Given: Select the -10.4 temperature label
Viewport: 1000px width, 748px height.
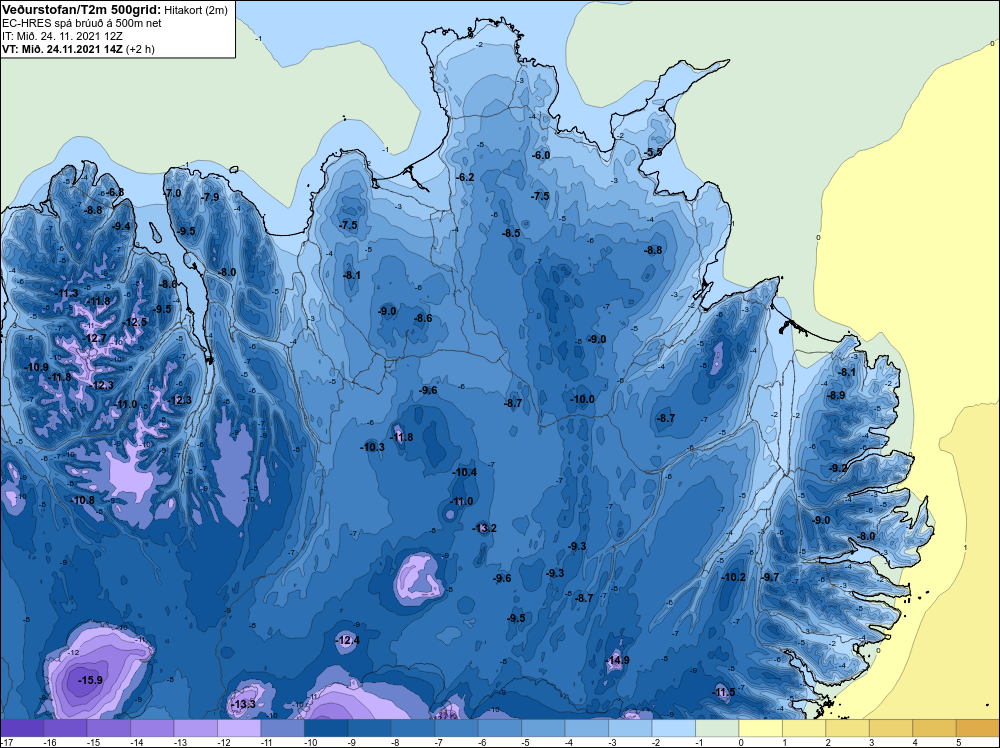Looking at the screenshot, I should (464, 472).
